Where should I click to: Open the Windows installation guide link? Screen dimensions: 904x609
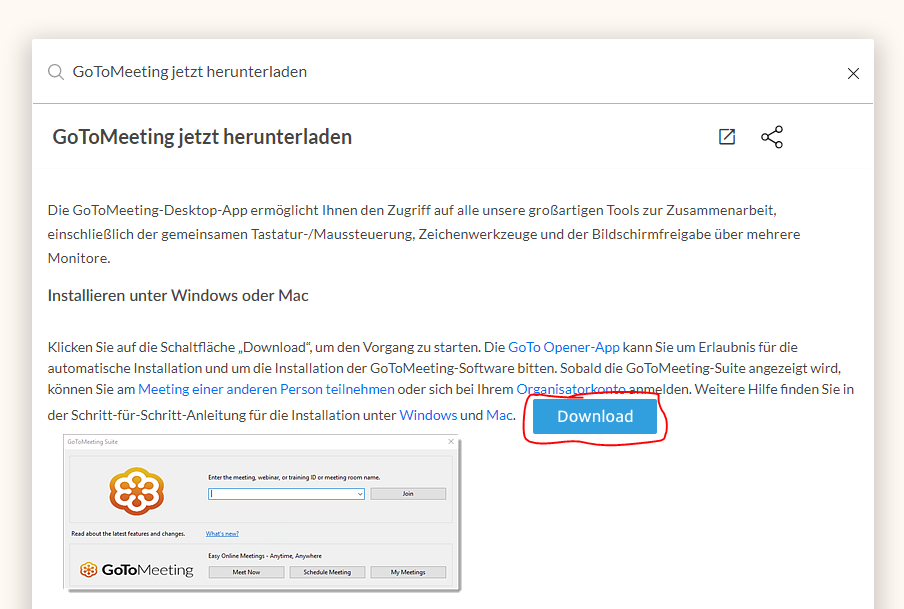tap(428, 415)
